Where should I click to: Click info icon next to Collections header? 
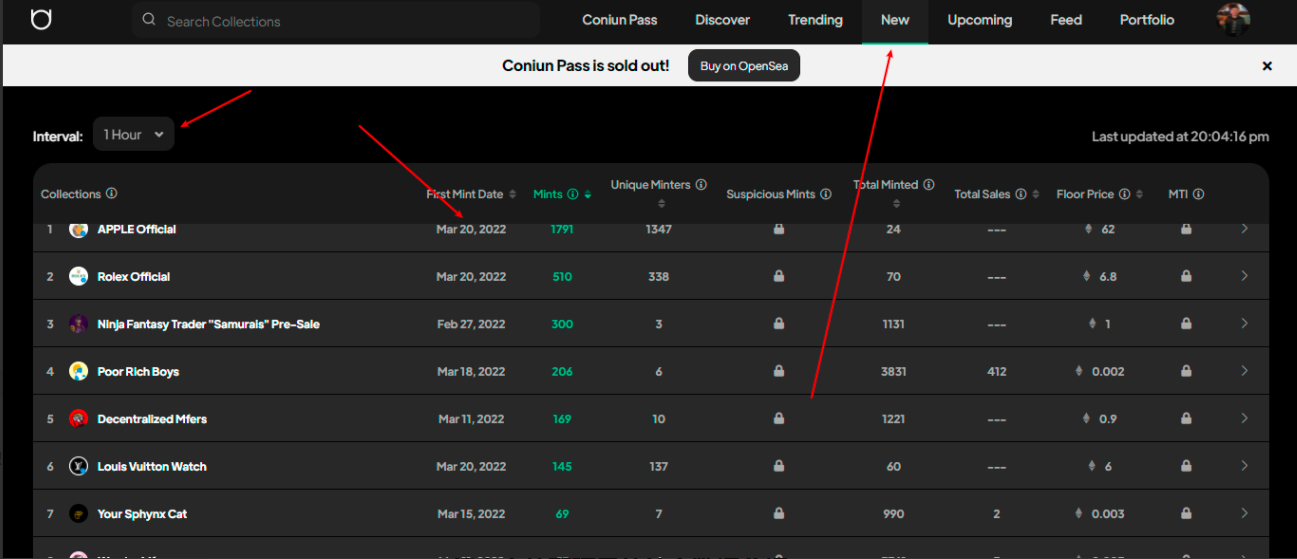pyautogui.click(x=112, y=194)
